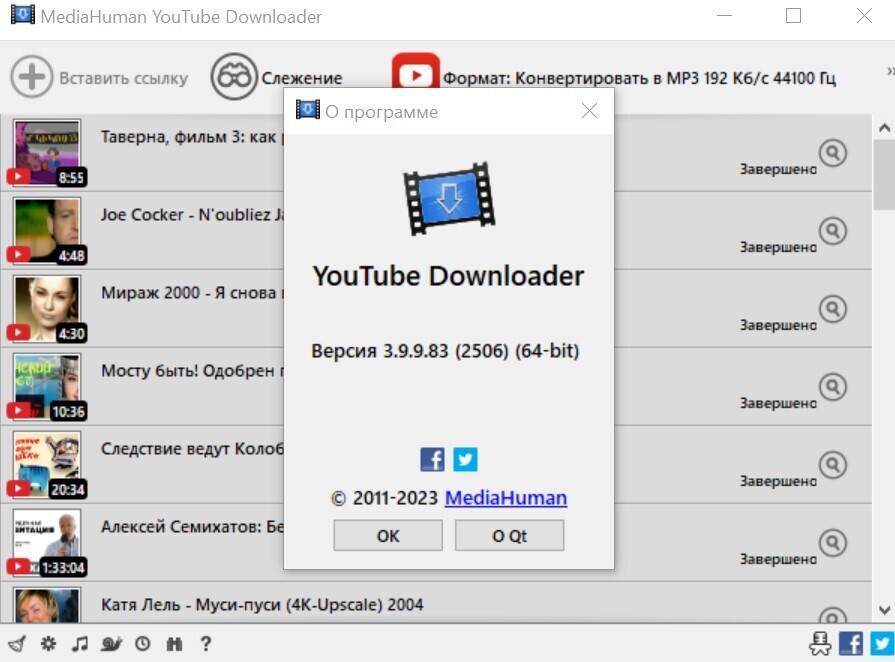Click the facebook icon in the About dialog

432,459
